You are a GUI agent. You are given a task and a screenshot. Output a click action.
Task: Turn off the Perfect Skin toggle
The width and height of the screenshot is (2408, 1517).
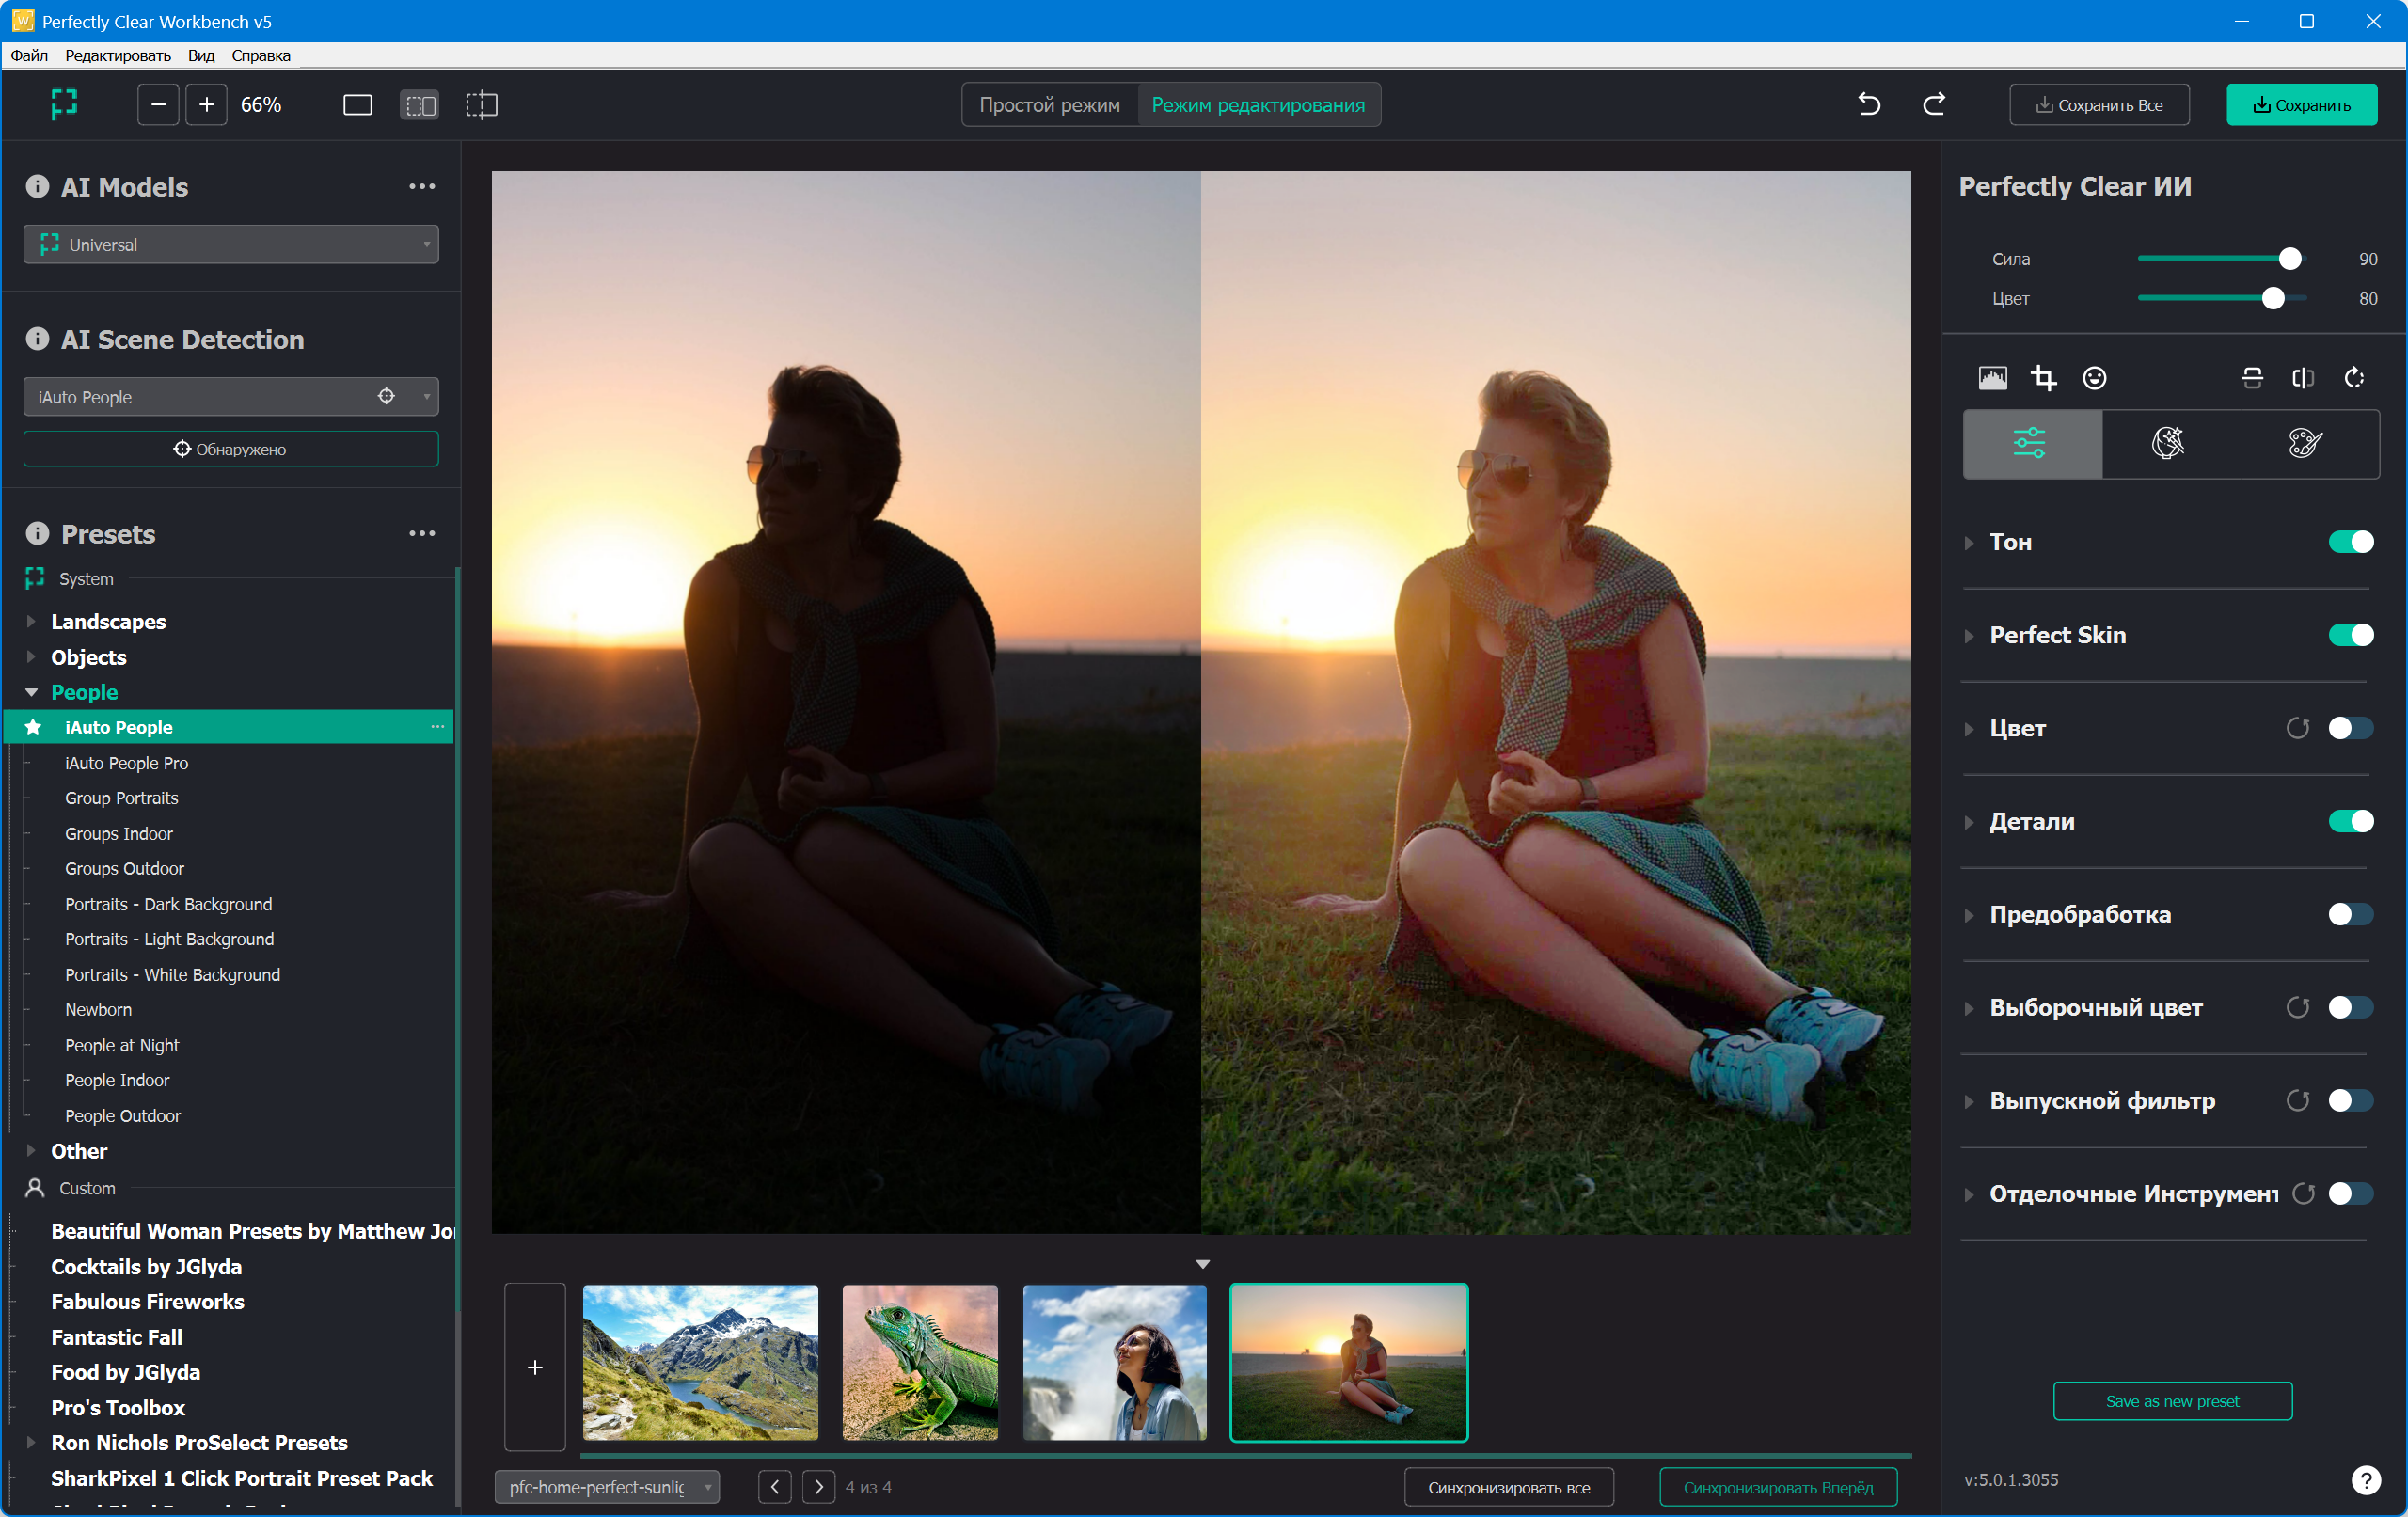click(x=2350, y=635)
